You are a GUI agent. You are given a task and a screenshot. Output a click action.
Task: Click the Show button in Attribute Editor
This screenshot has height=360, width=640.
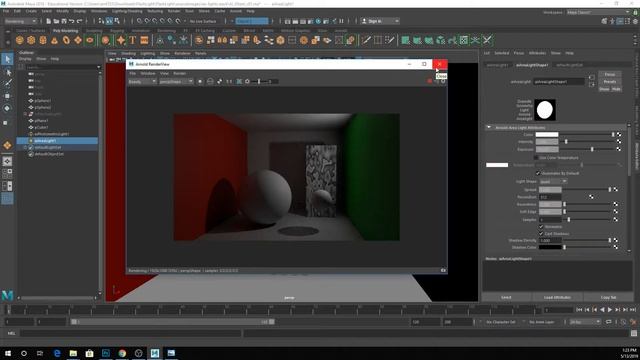pos(604,89)
